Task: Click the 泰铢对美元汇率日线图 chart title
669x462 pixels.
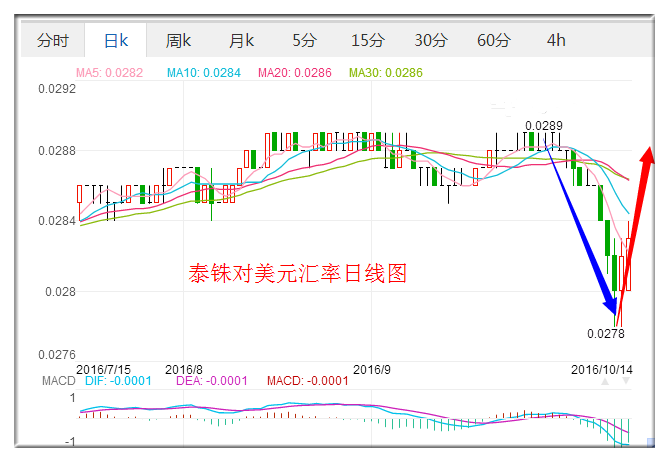Action: [x=297, y=273]
